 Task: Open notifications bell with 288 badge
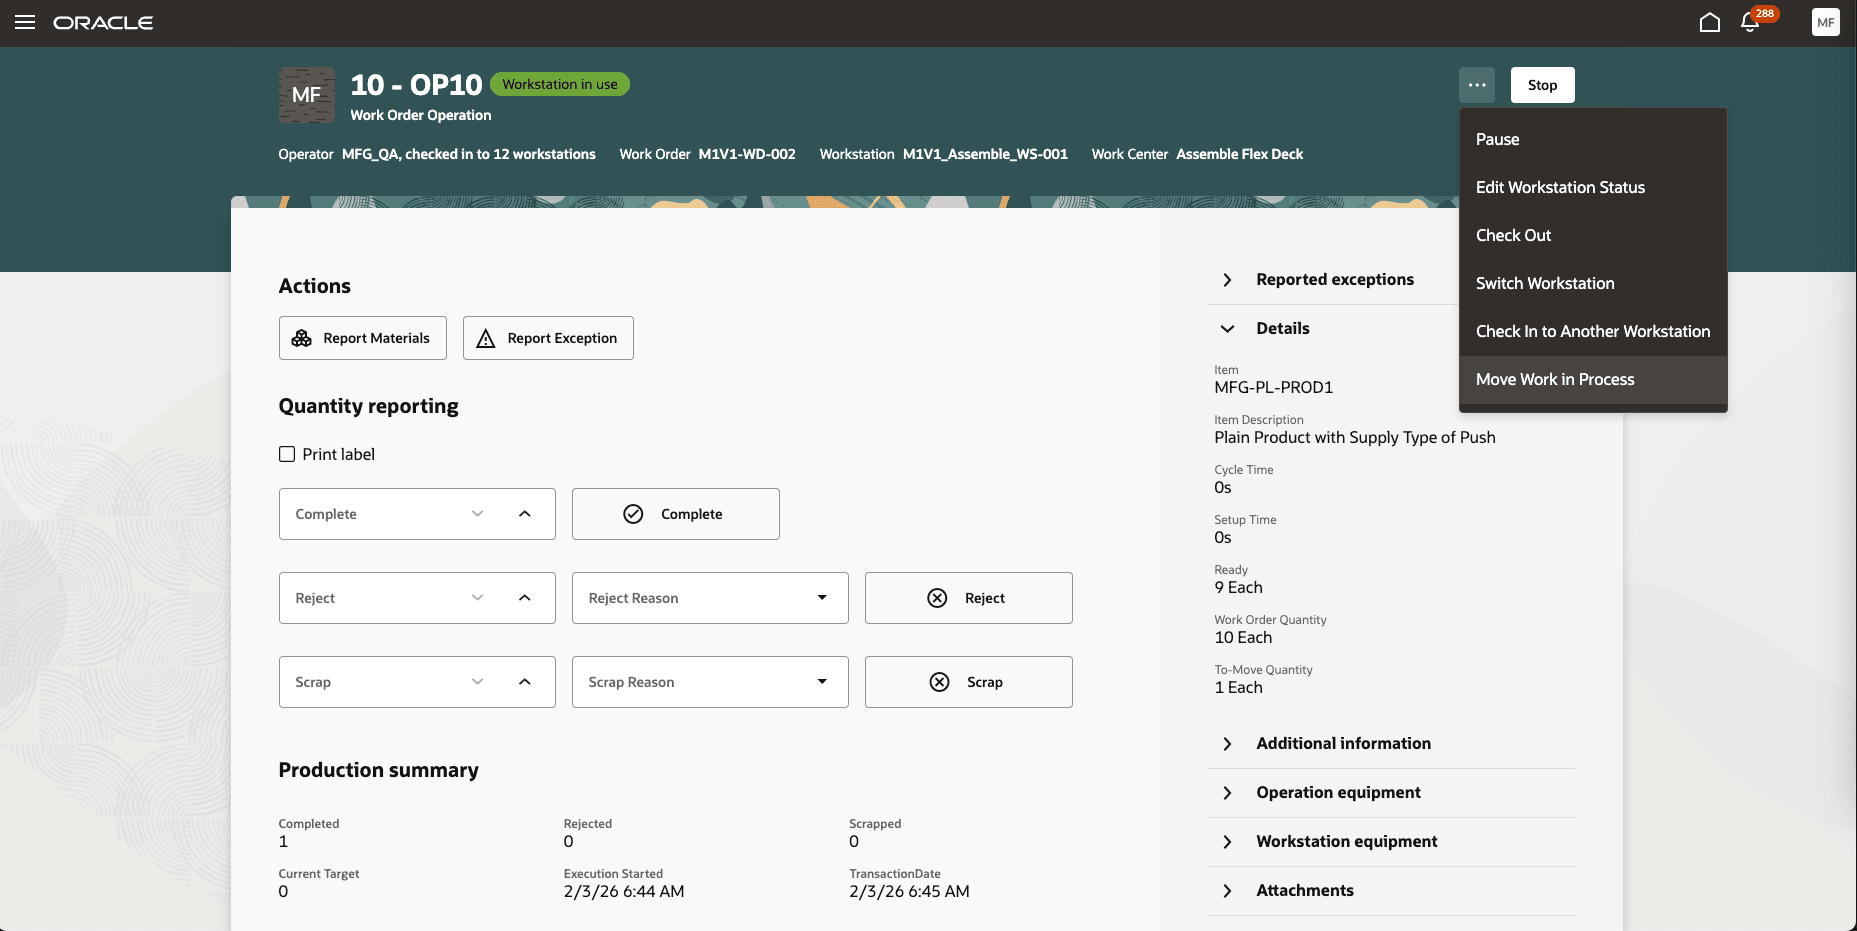coord(1750,22)
